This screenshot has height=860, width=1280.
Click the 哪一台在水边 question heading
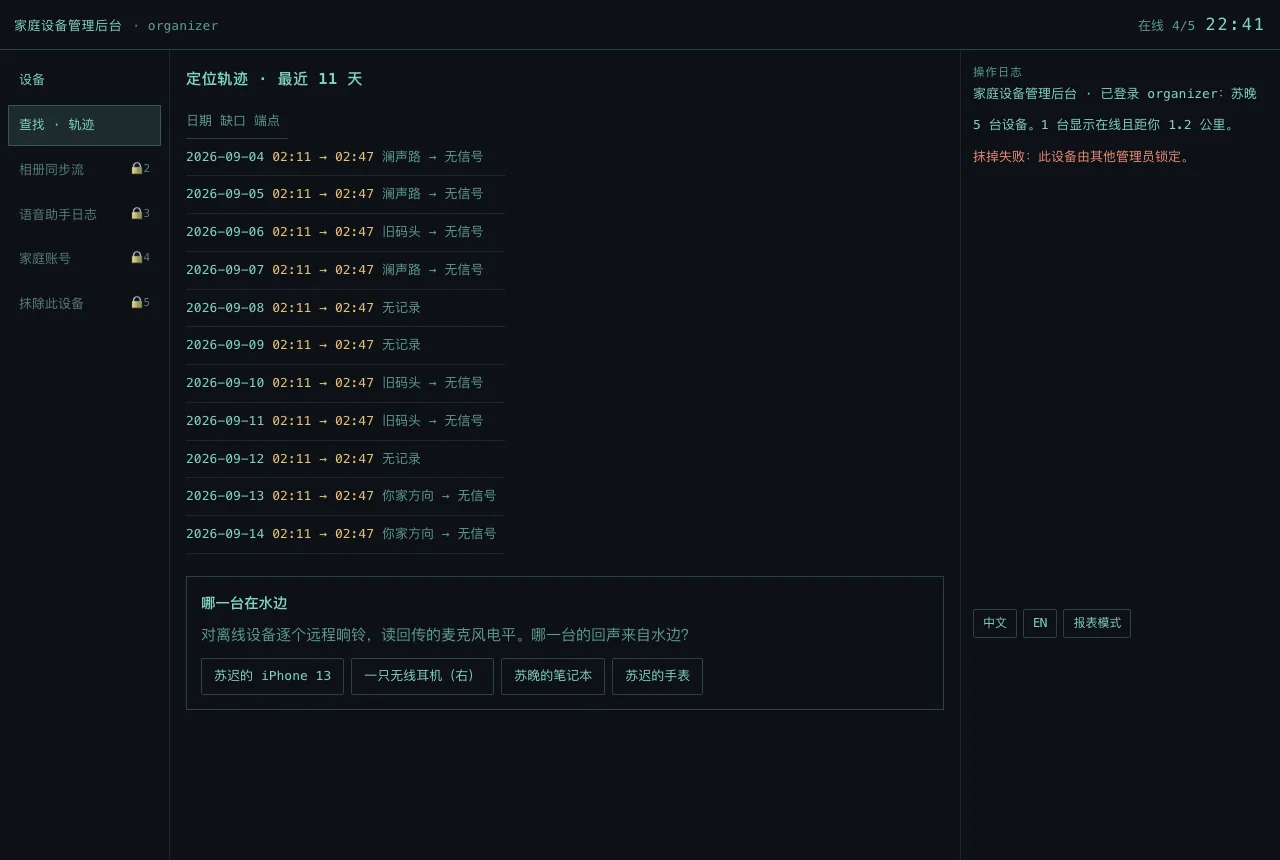pyautogui.click(x=244, y=603)
